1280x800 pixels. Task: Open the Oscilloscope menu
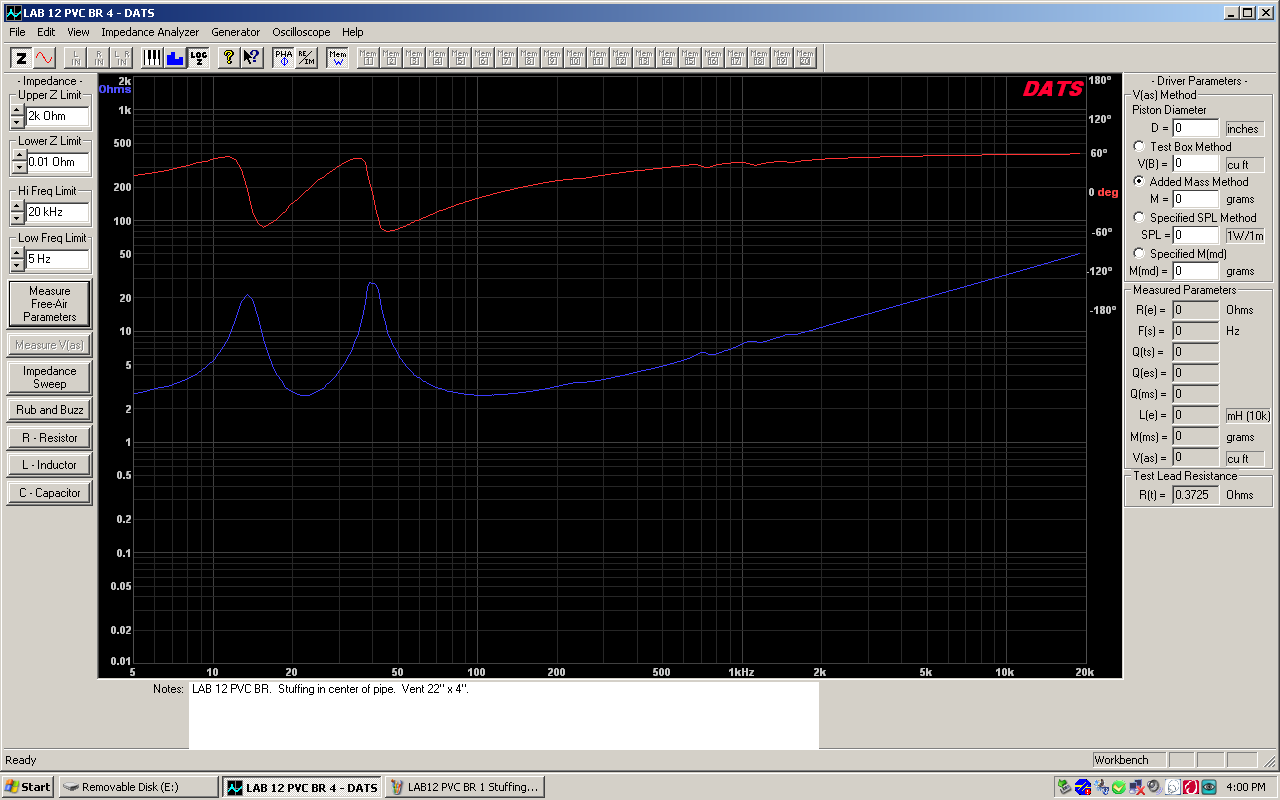(301, 32)
